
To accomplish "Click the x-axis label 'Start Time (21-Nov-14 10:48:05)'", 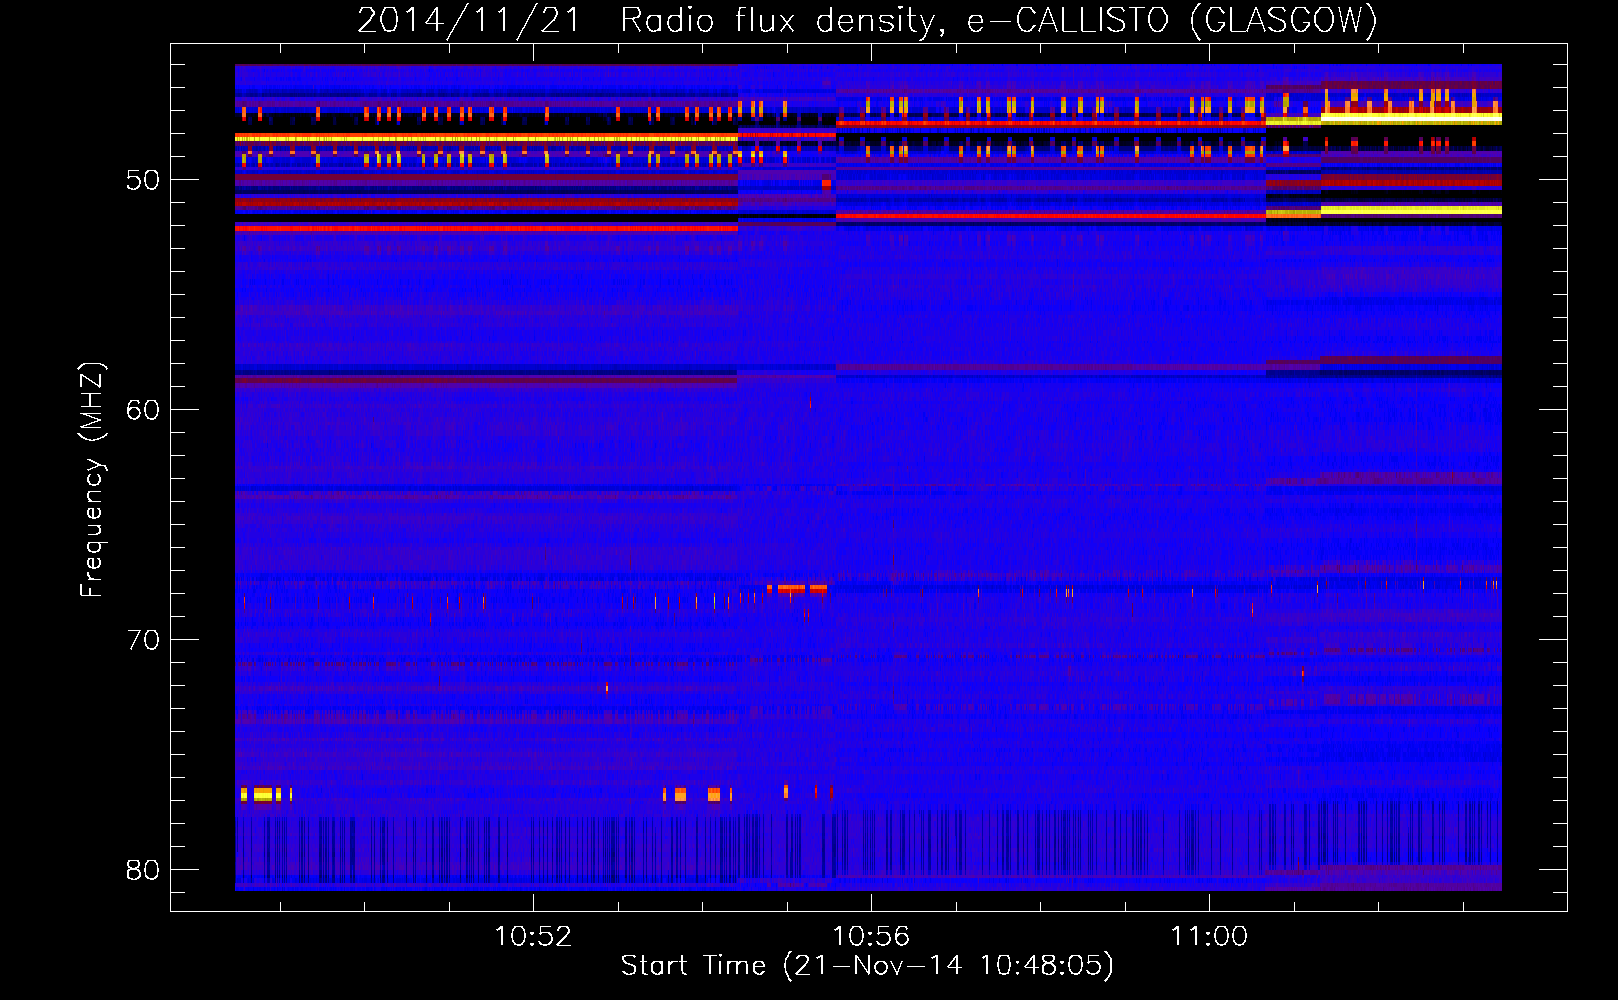I will click(867, 966).
